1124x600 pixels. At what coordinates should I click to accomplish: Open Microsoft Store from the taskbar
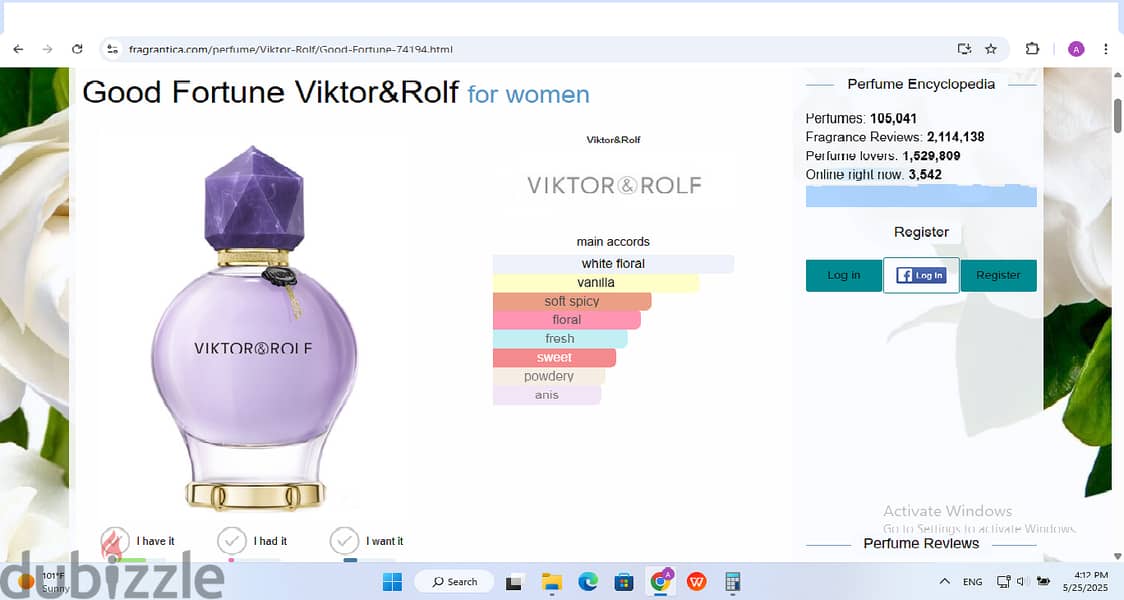624,582
